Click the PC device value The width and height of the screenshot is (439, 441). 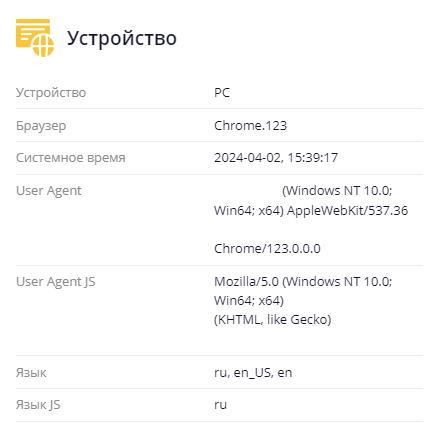222,92
